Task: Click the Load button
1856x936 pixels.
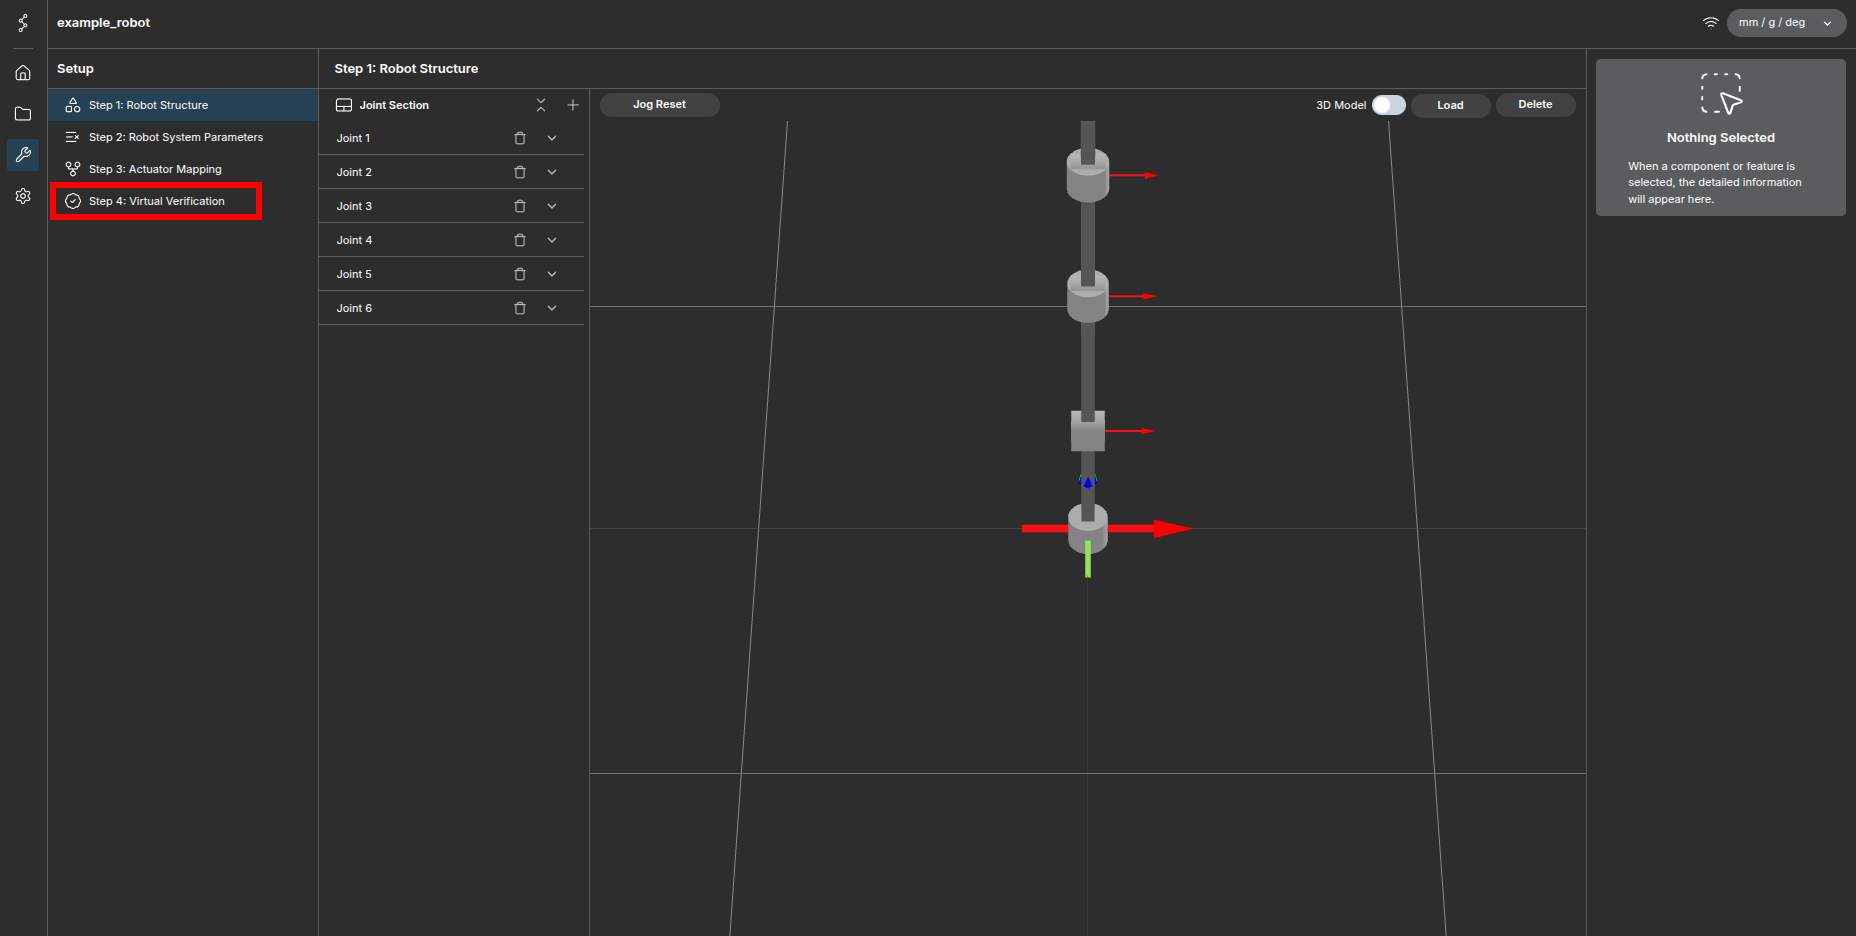Action: (x=1450, y=105)
